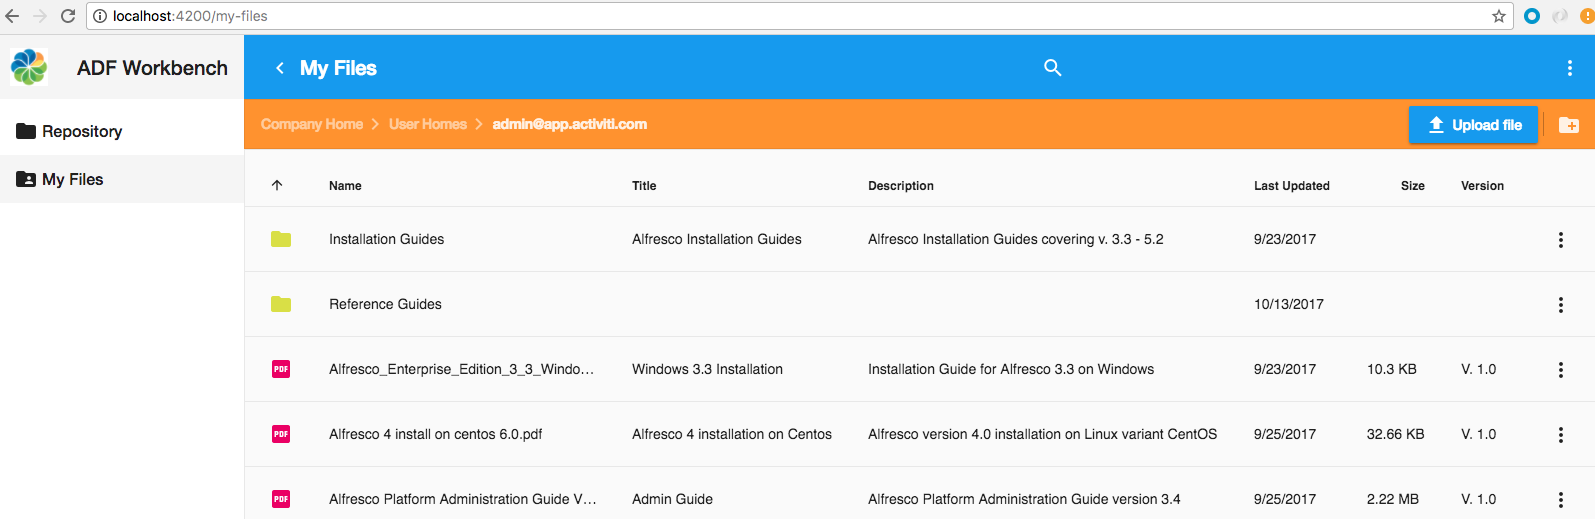Click the search magnifier icon in header
This screenshot has width=1595, height=519.
click(x=1052, y=68)
